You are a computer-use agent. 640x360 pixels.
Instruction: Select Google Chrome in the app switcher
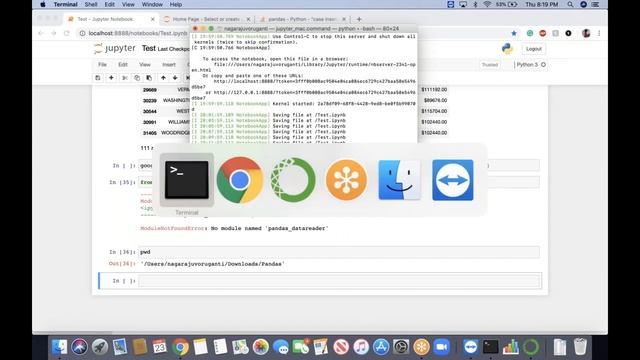(240, 180)
